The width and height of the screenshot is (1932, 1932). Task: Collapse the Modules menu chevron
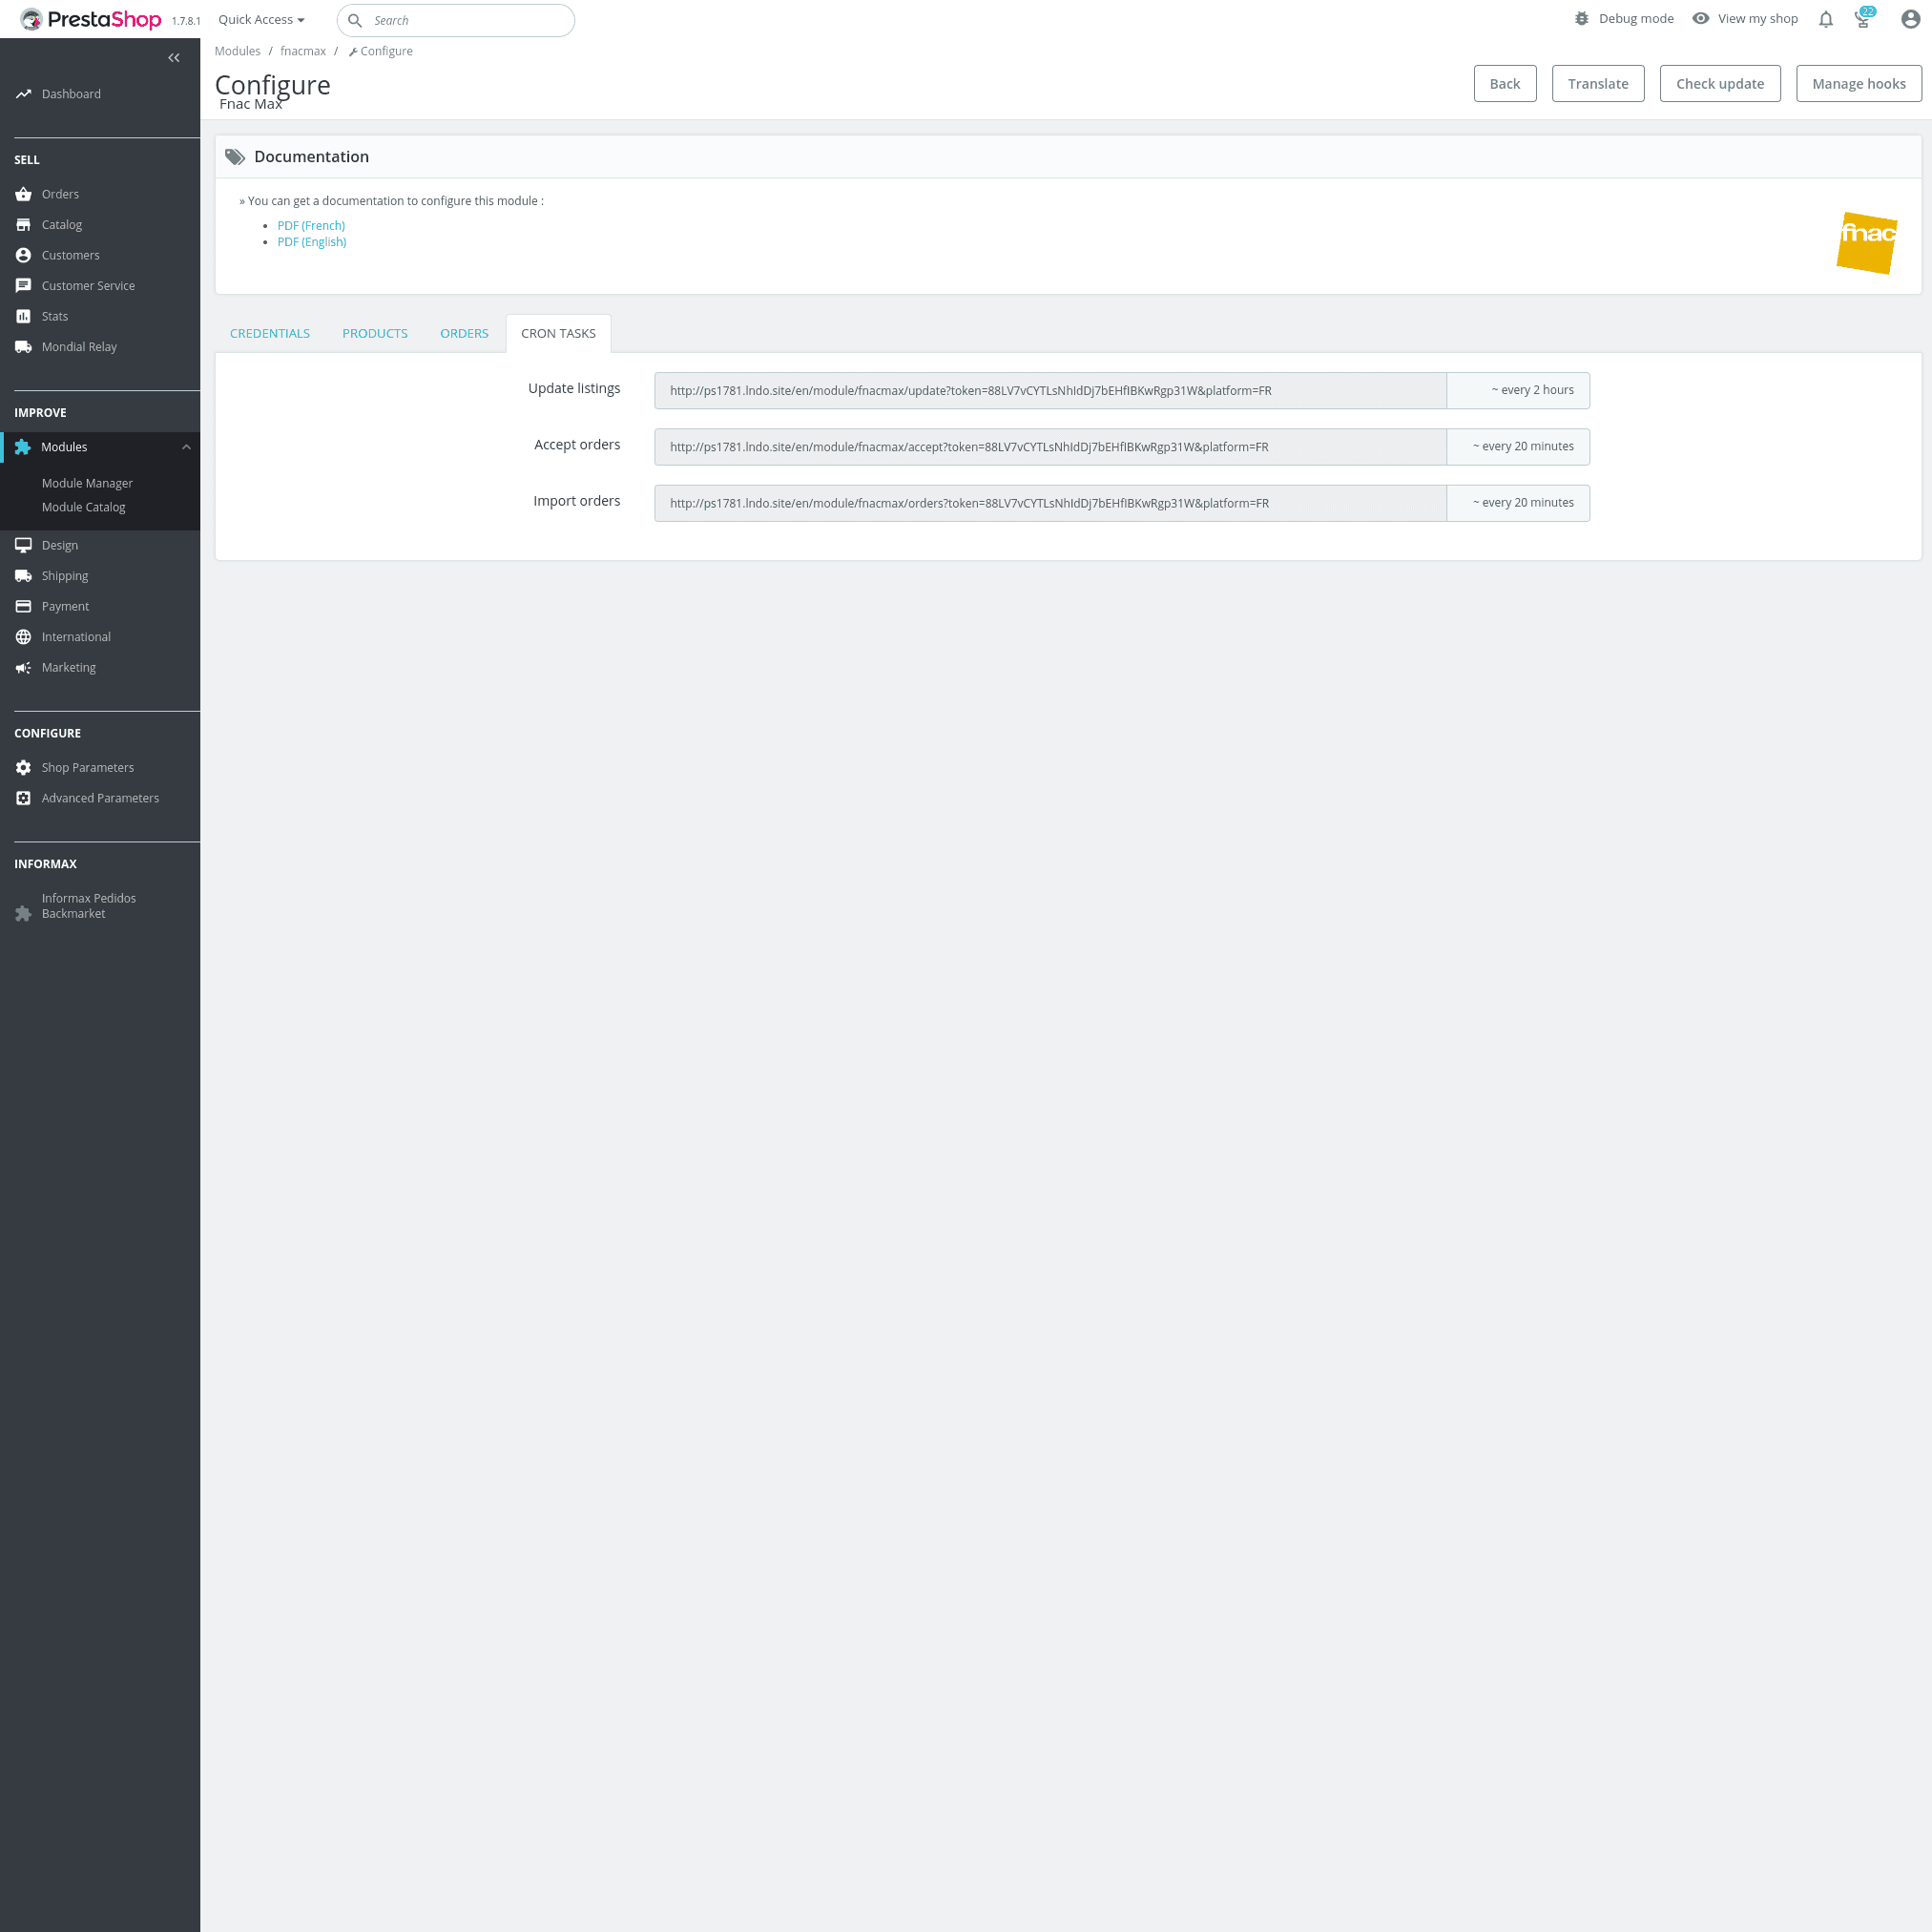[186, 447]
